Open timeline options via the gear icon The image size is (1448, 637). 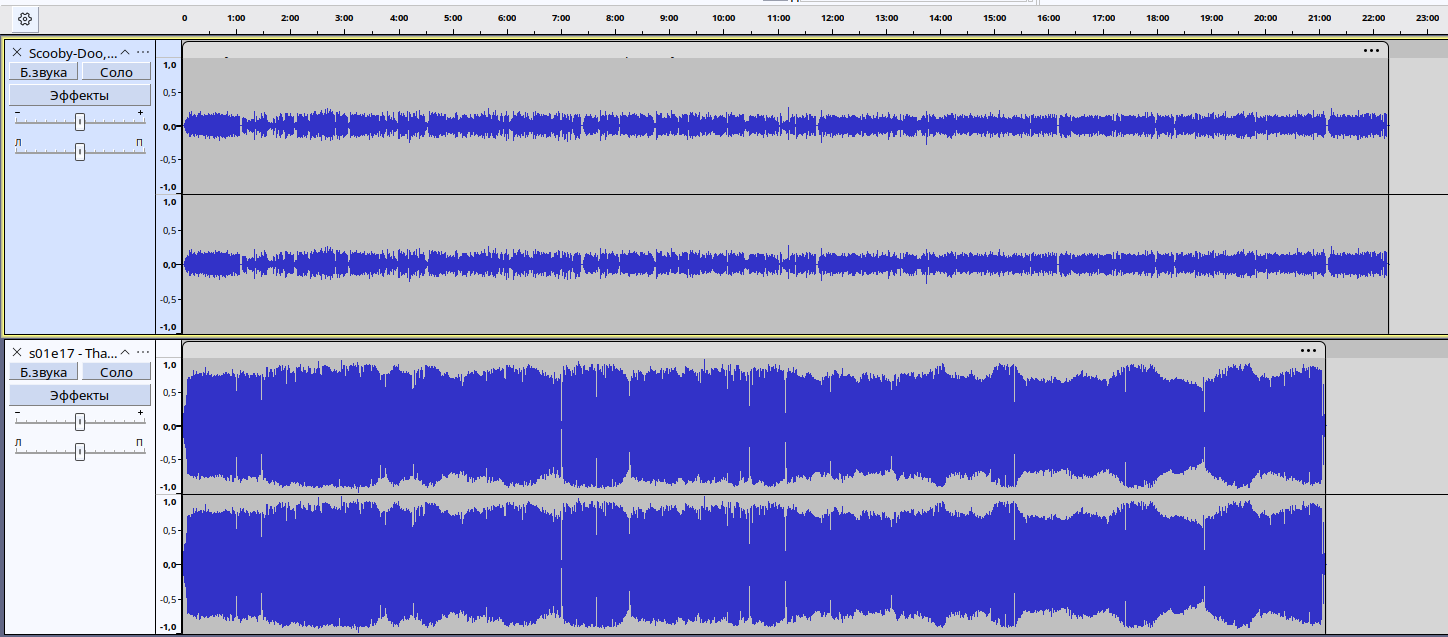coord(25,18)
